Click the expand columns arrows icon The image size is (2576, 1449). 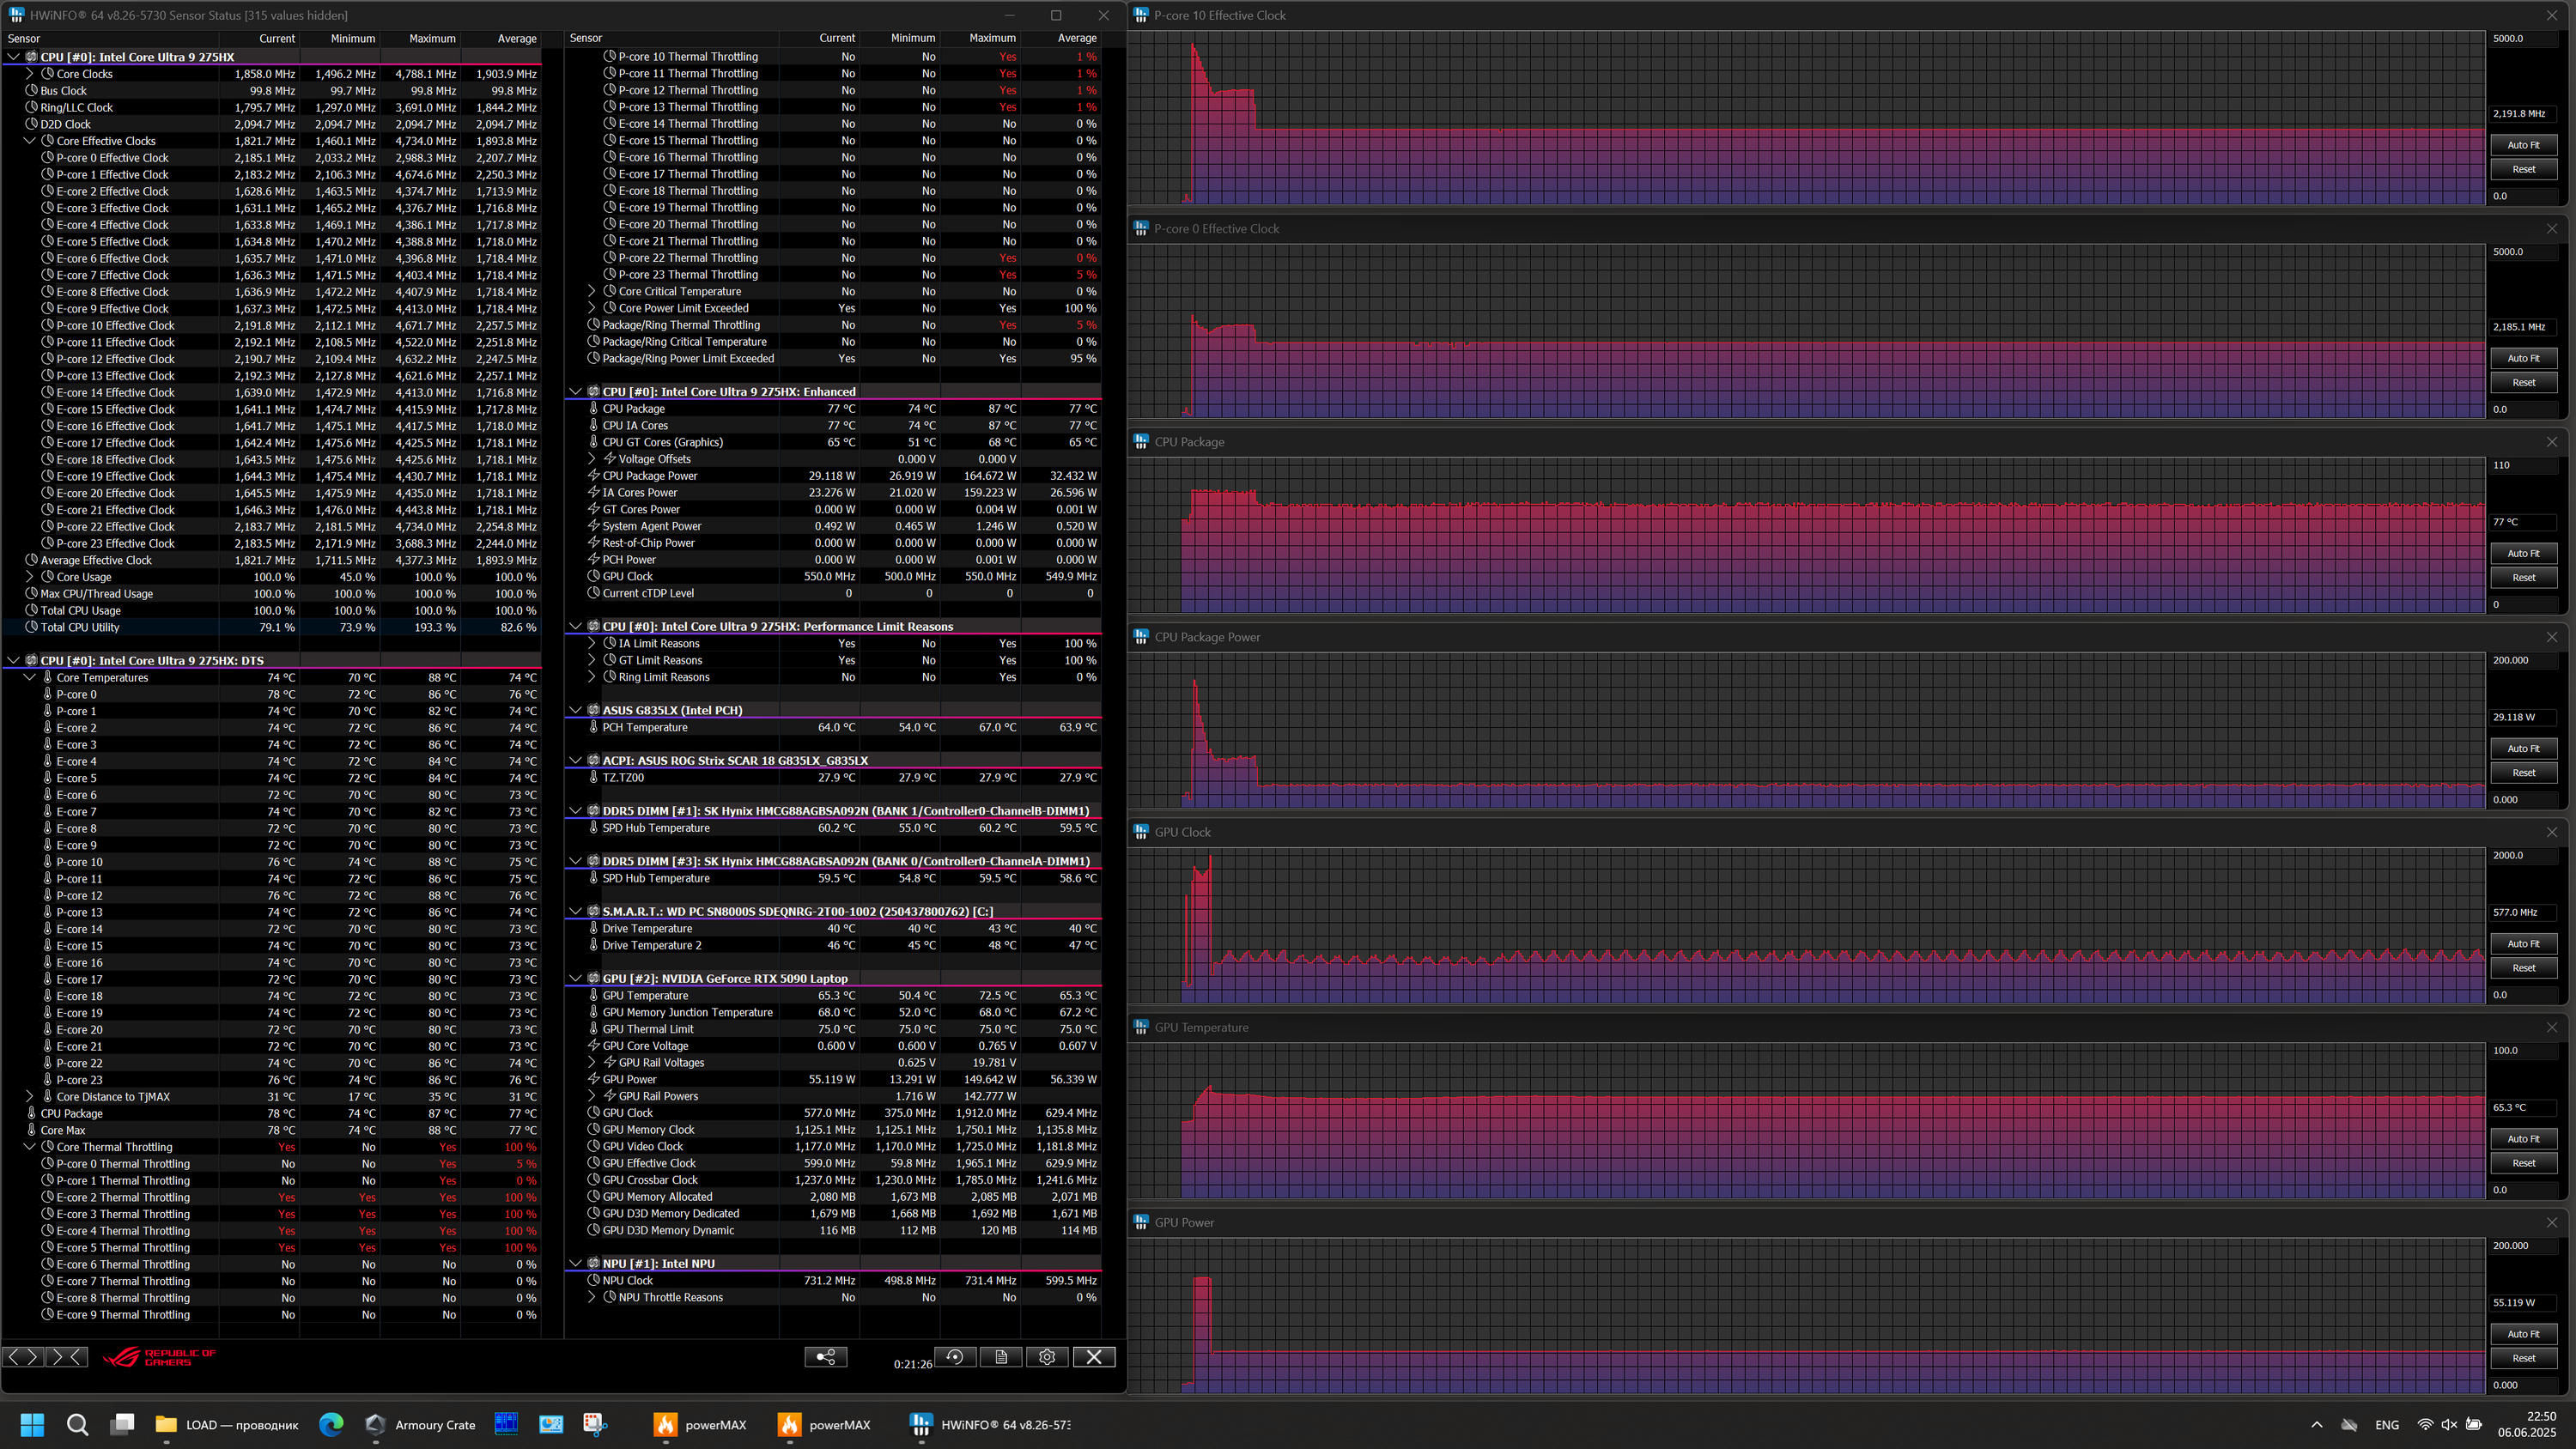coord(22,1356)
